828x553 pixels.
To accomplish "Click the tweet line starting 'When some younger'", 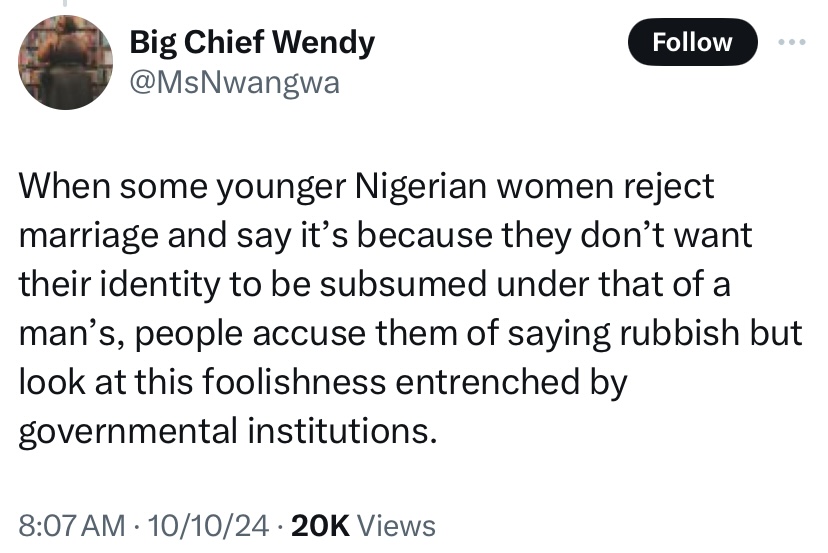I will (x=367, y=187).
